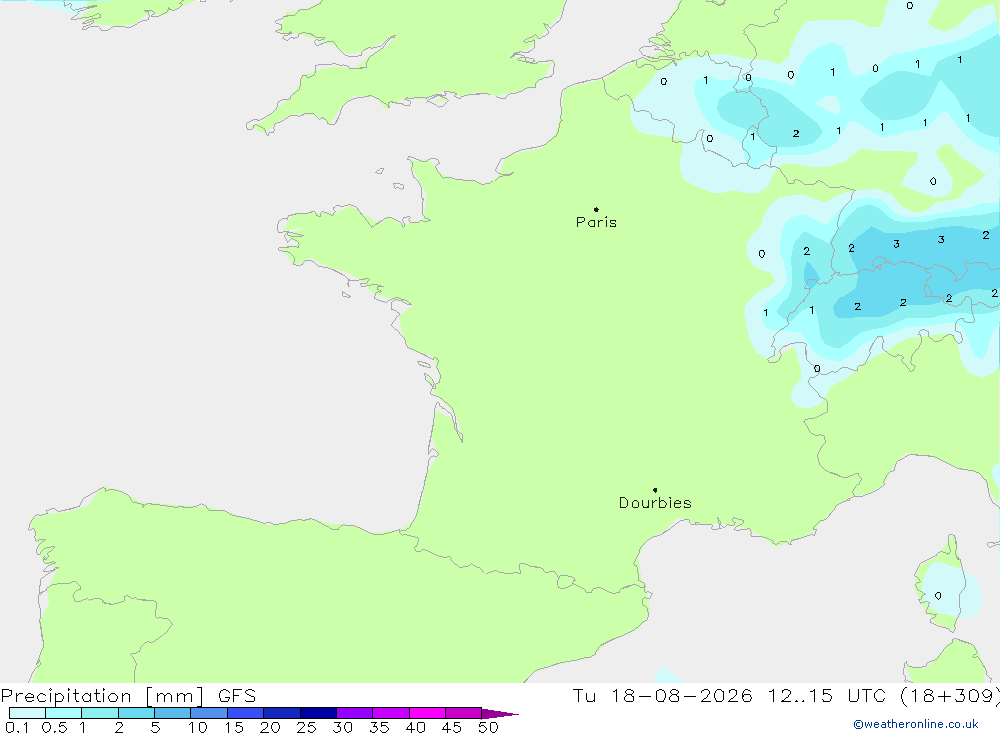Click the date text 'Tu 18-08-2026'
Image resolution: width=1000 pixels, height=733 pixels.
click(662, 696)
